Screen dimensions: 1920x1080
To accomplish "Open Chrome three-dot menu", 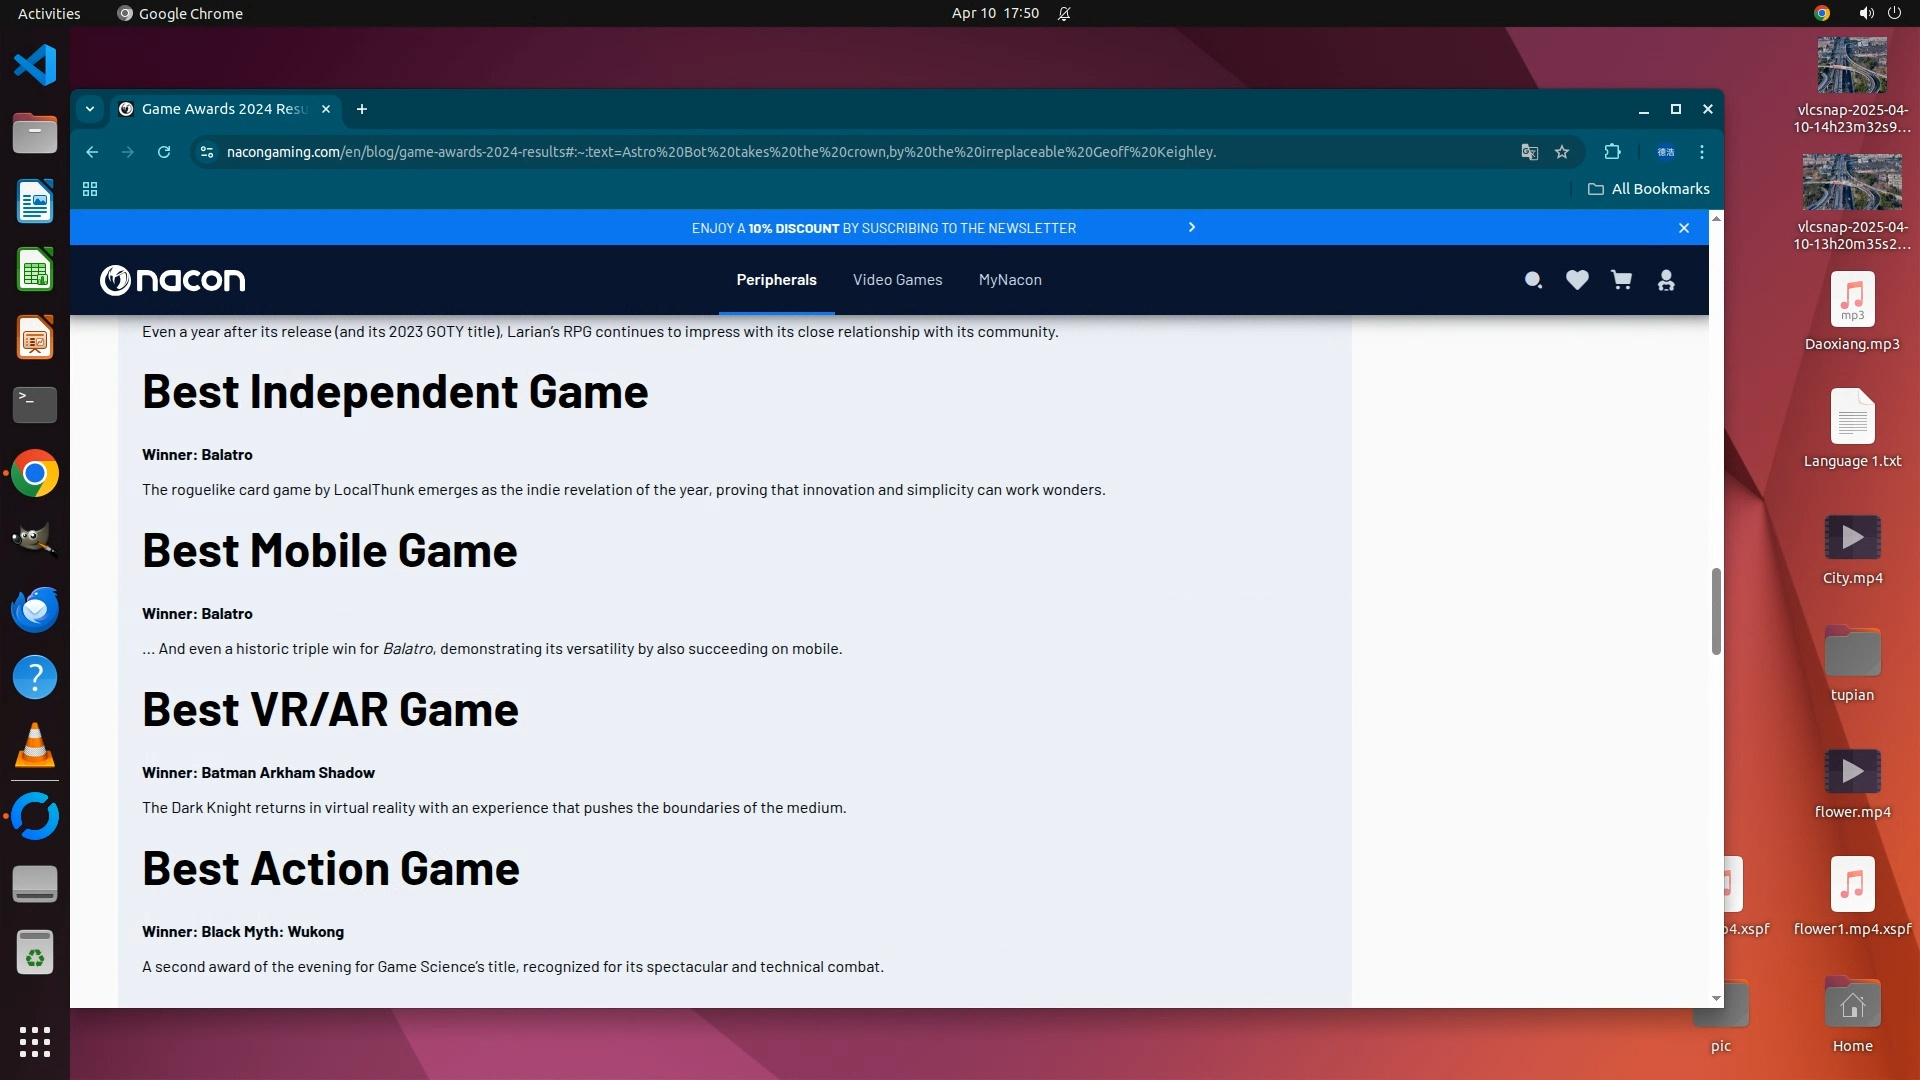I will pyautogui.click(x=1702, y=152).
